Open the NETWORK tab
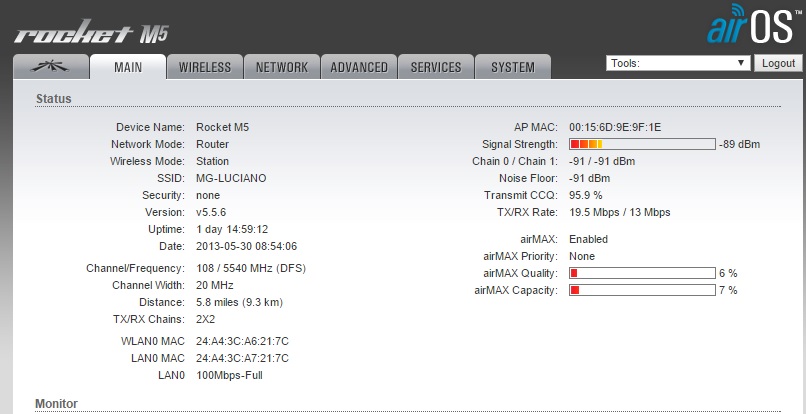 [282, 67]
